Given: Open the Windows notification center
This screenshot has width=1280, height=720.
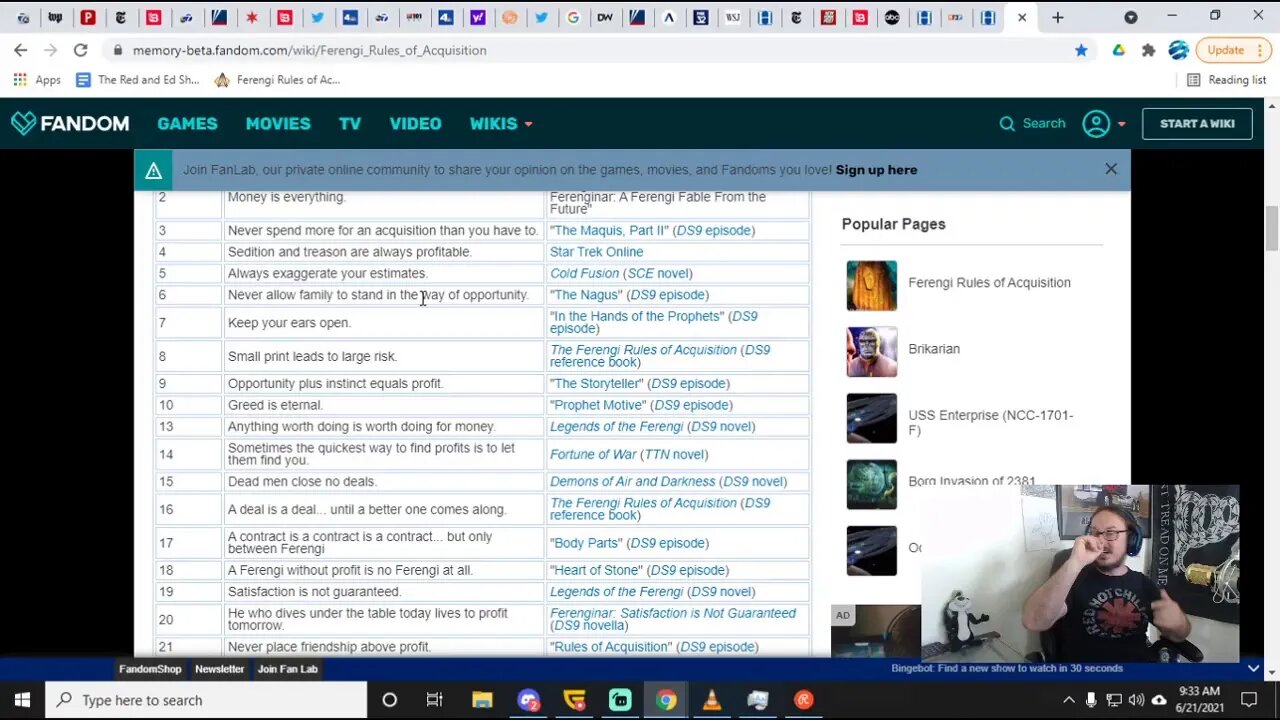Looking at the screenshot, I should 1249,700.
